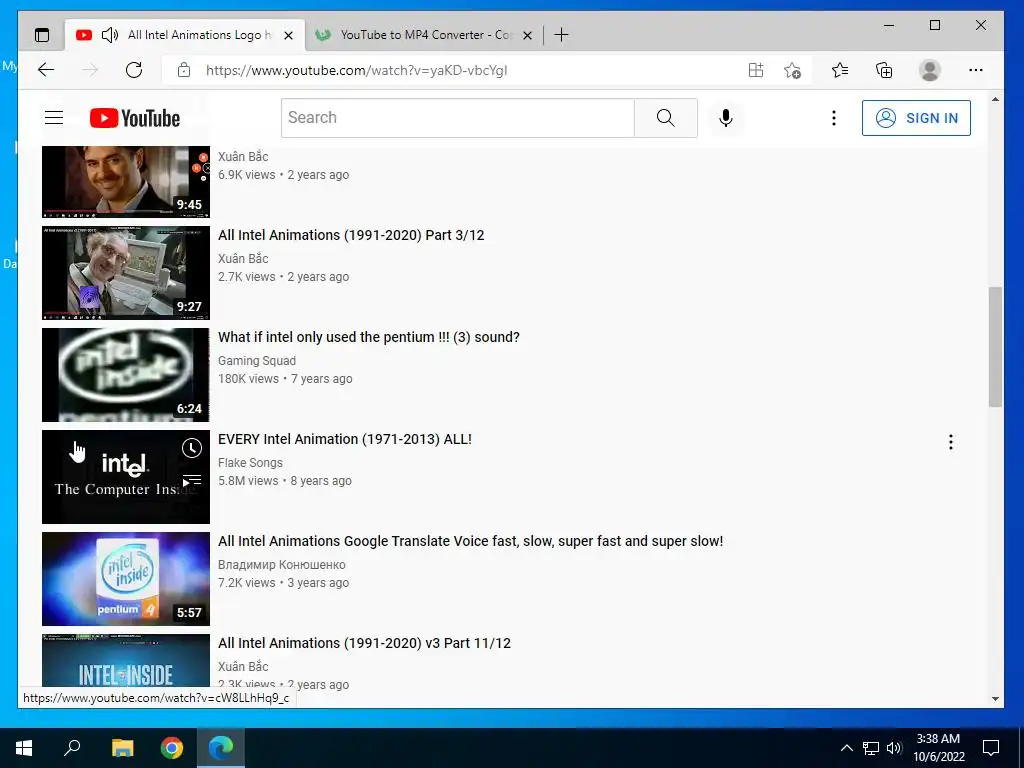The width and height of the screenshot is (1024, 768).
Task: Open the tab actions menu icon
Action: pyautogui.click(x=42, y=35)
